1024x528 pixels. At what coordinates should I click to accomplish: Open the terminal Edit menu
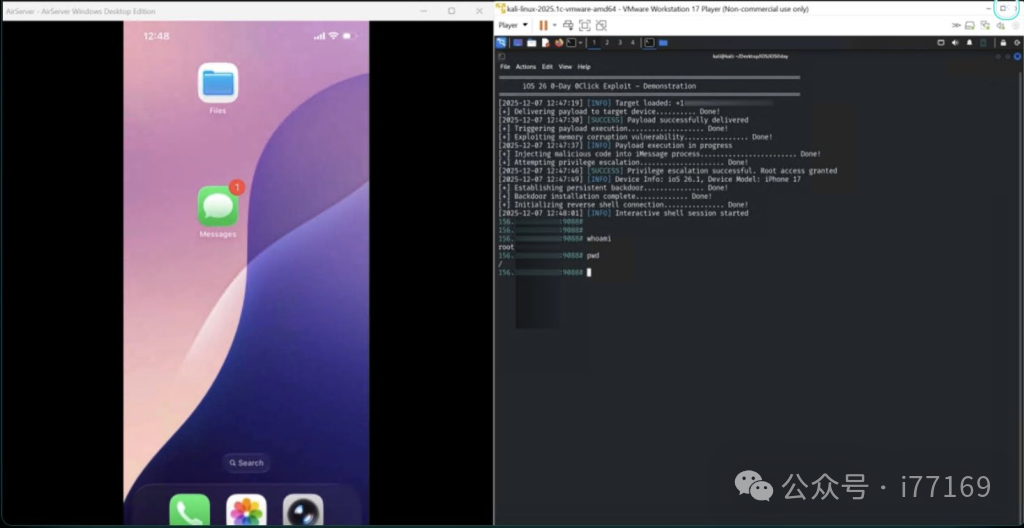547,67
